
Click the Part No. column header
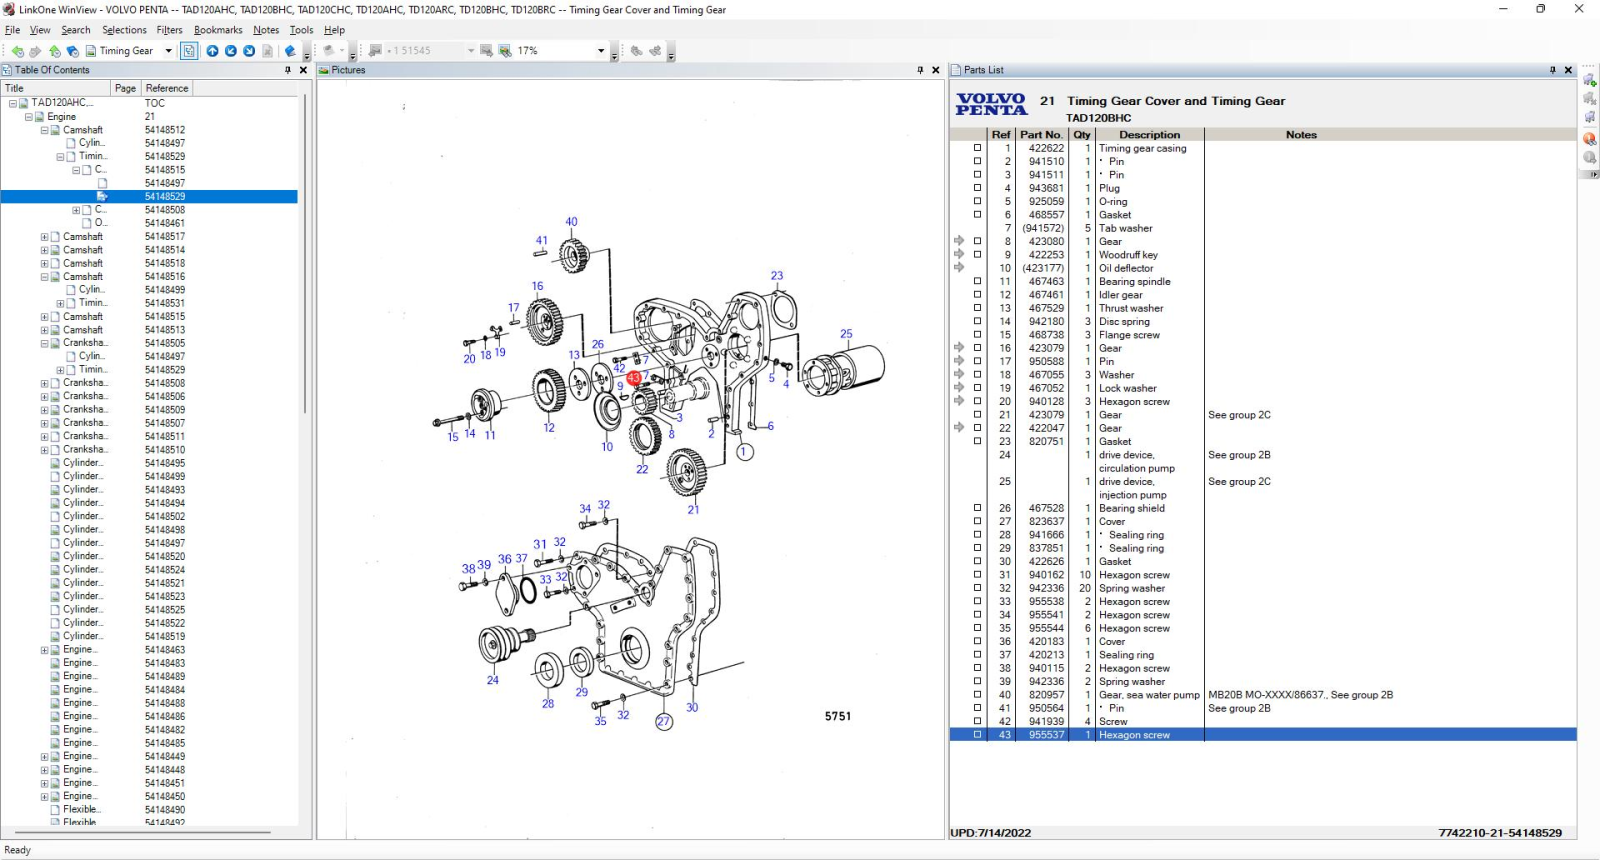click(1041, 135)
